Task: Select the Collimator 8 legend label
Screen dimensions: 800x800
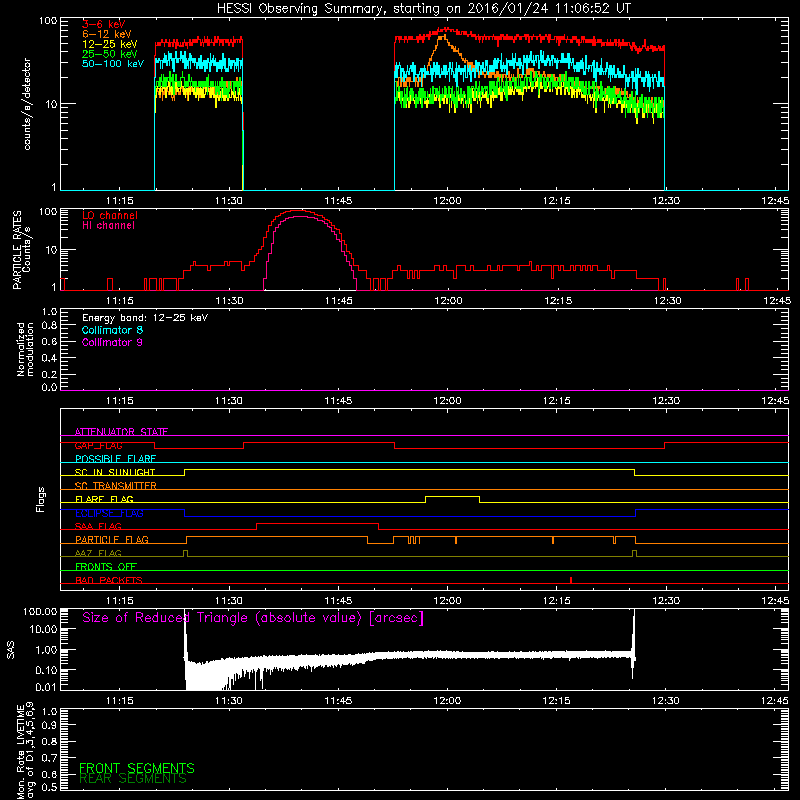Action: [x=112, y=330]
